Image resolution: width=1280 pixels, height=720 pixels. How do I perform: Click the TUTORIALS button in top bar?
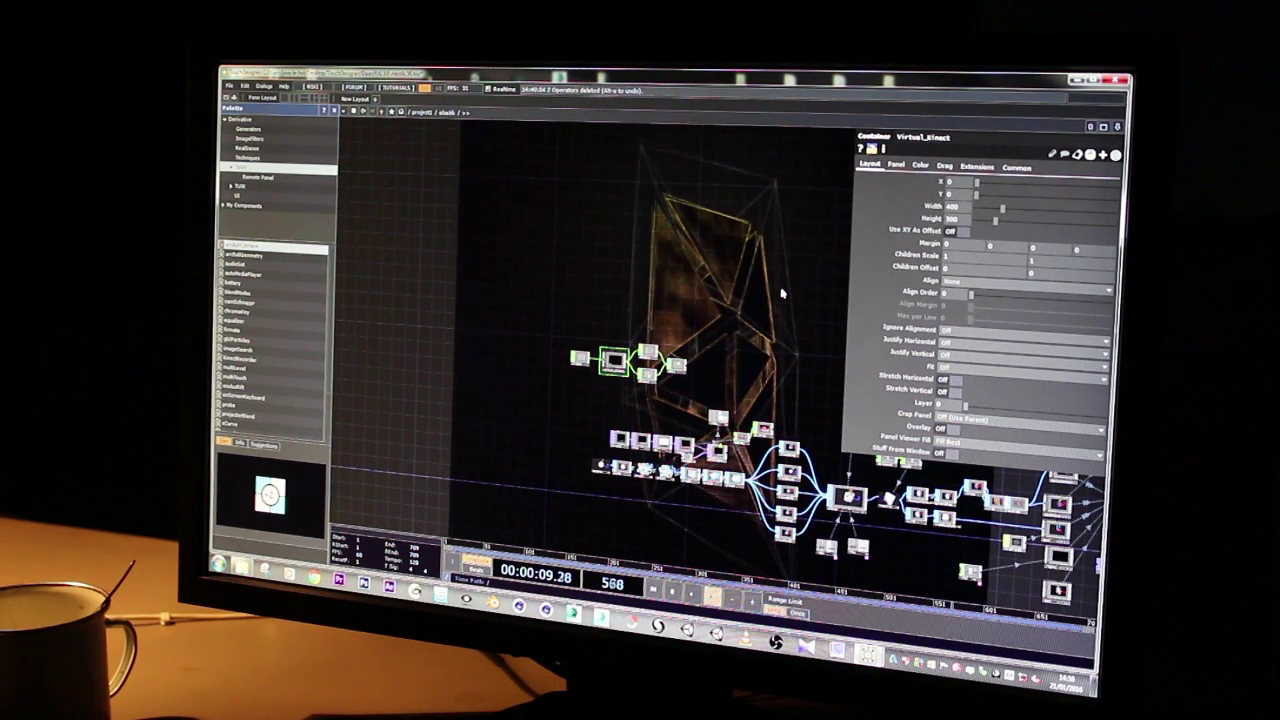(x=396, y=87)
